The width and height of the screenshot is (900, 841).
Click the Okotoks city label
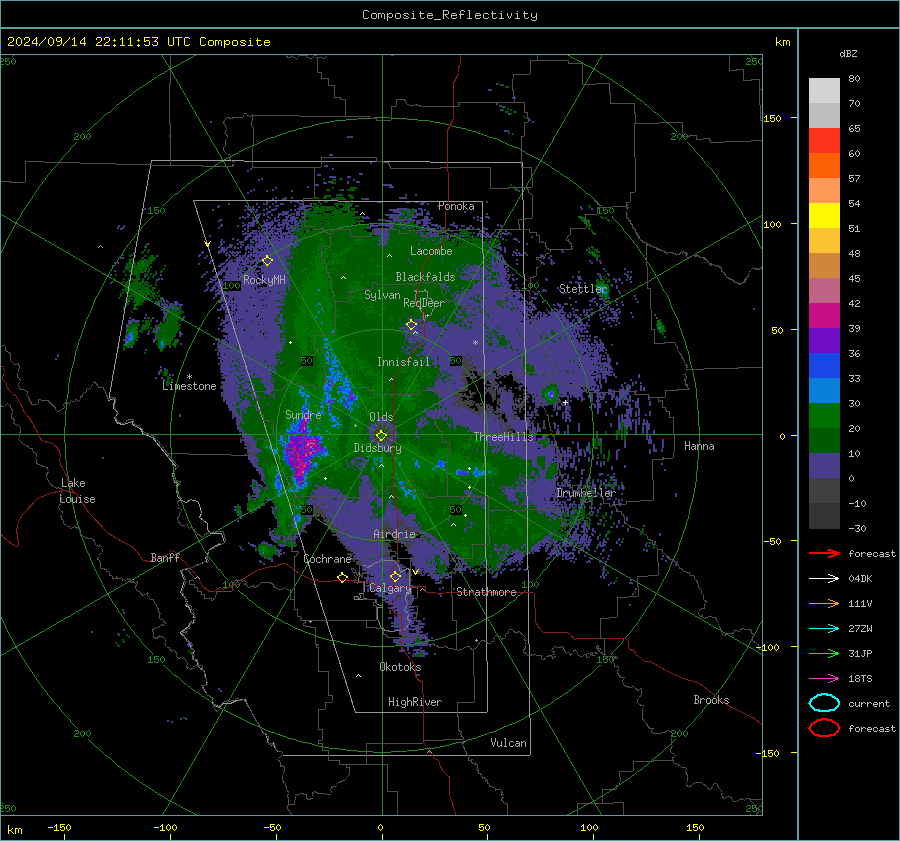[400, 667]
